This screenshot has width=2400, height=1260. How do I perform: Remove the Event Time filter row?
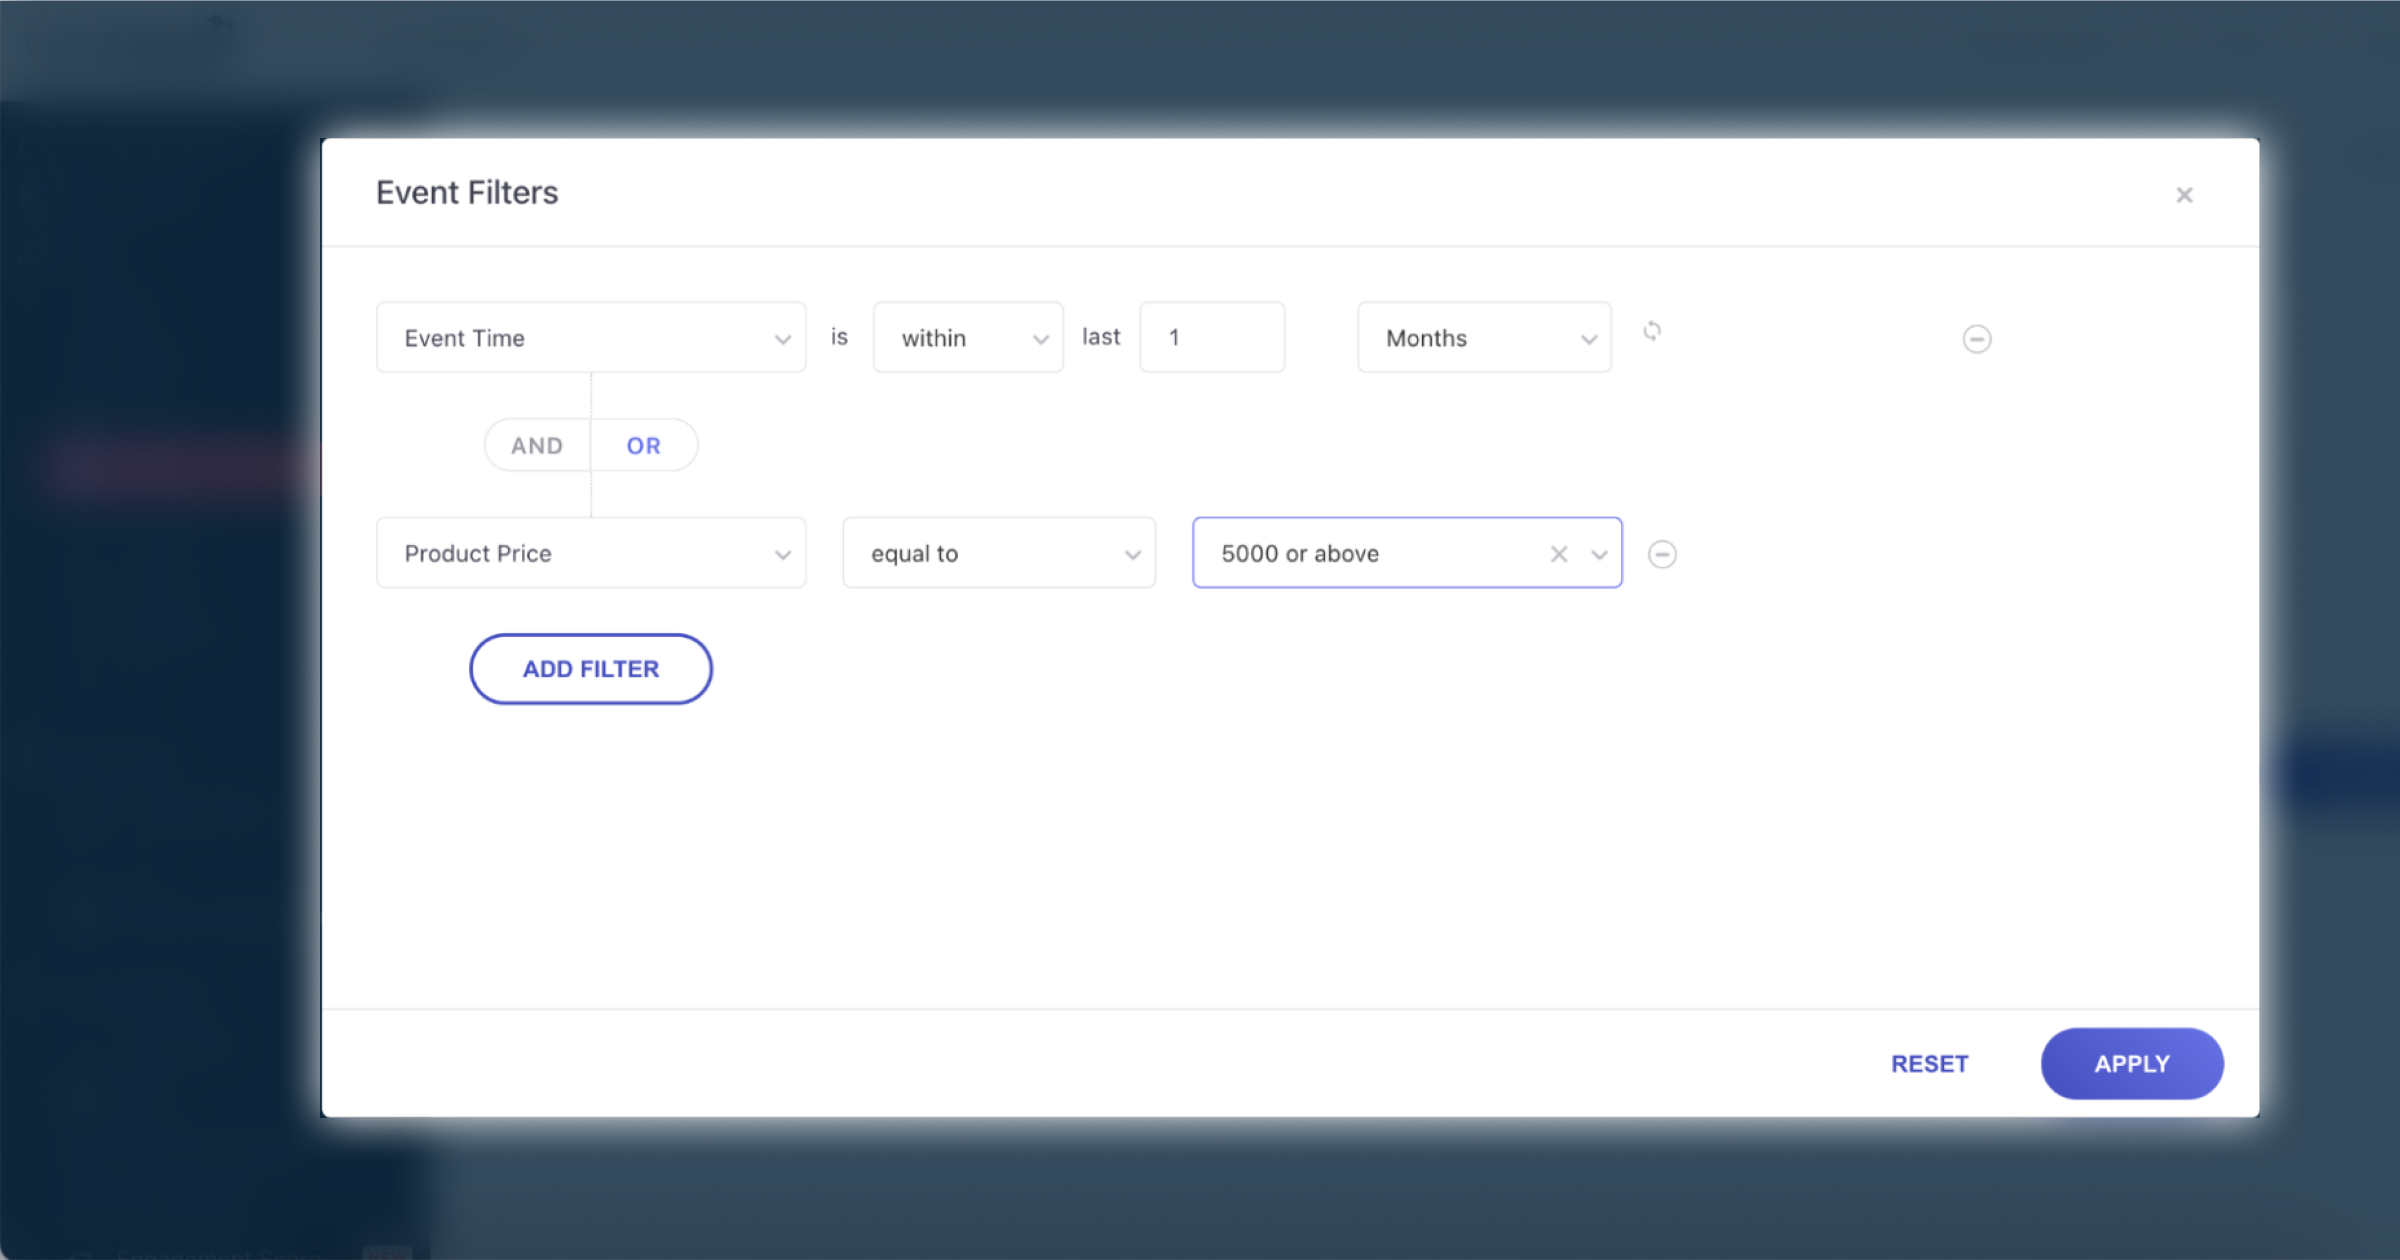pyautogui.click(x=1976, y=339)
